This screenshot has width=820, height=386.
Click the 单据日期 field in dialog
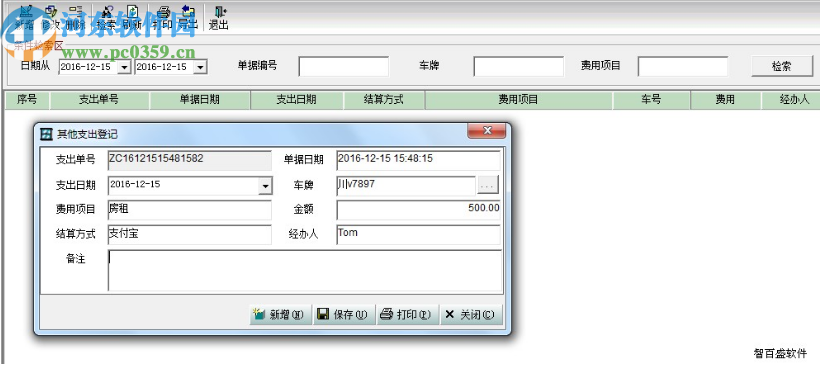pos(418,160)
